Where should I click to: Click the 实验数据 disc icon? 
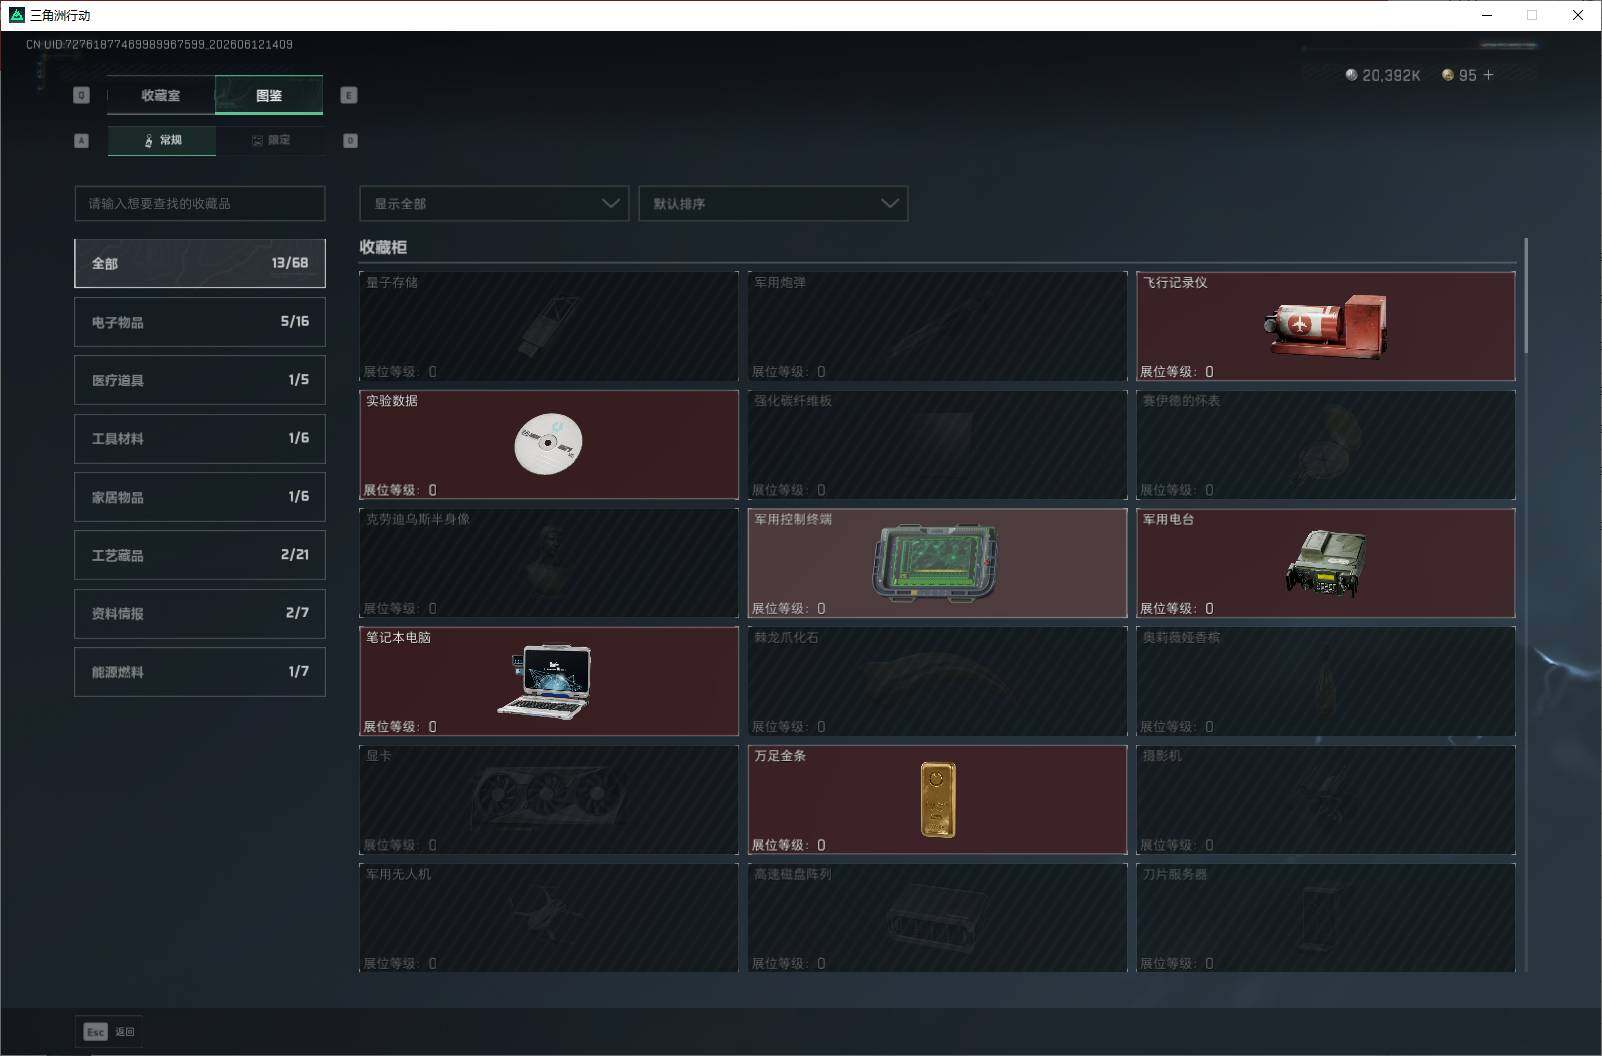pos(548,443)
